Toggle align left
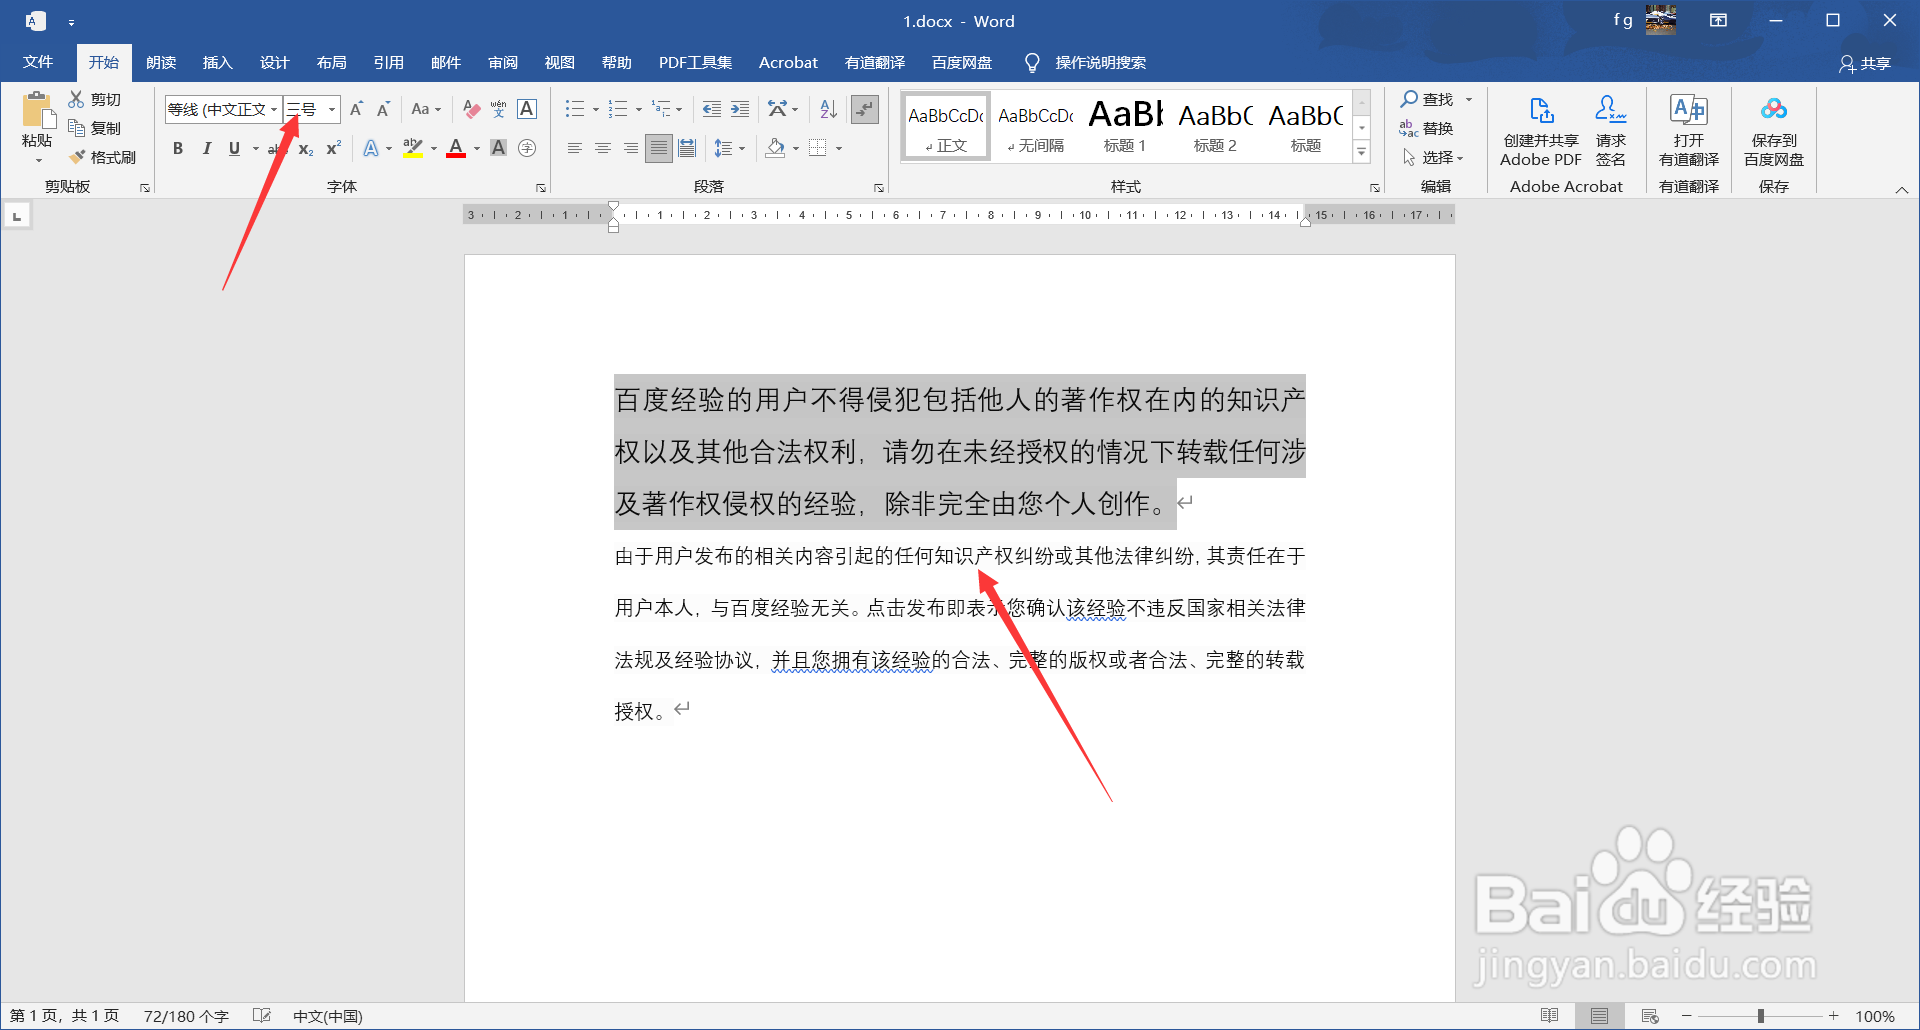The height and width of the screenshot is (1030, 1920). (574, 148)
